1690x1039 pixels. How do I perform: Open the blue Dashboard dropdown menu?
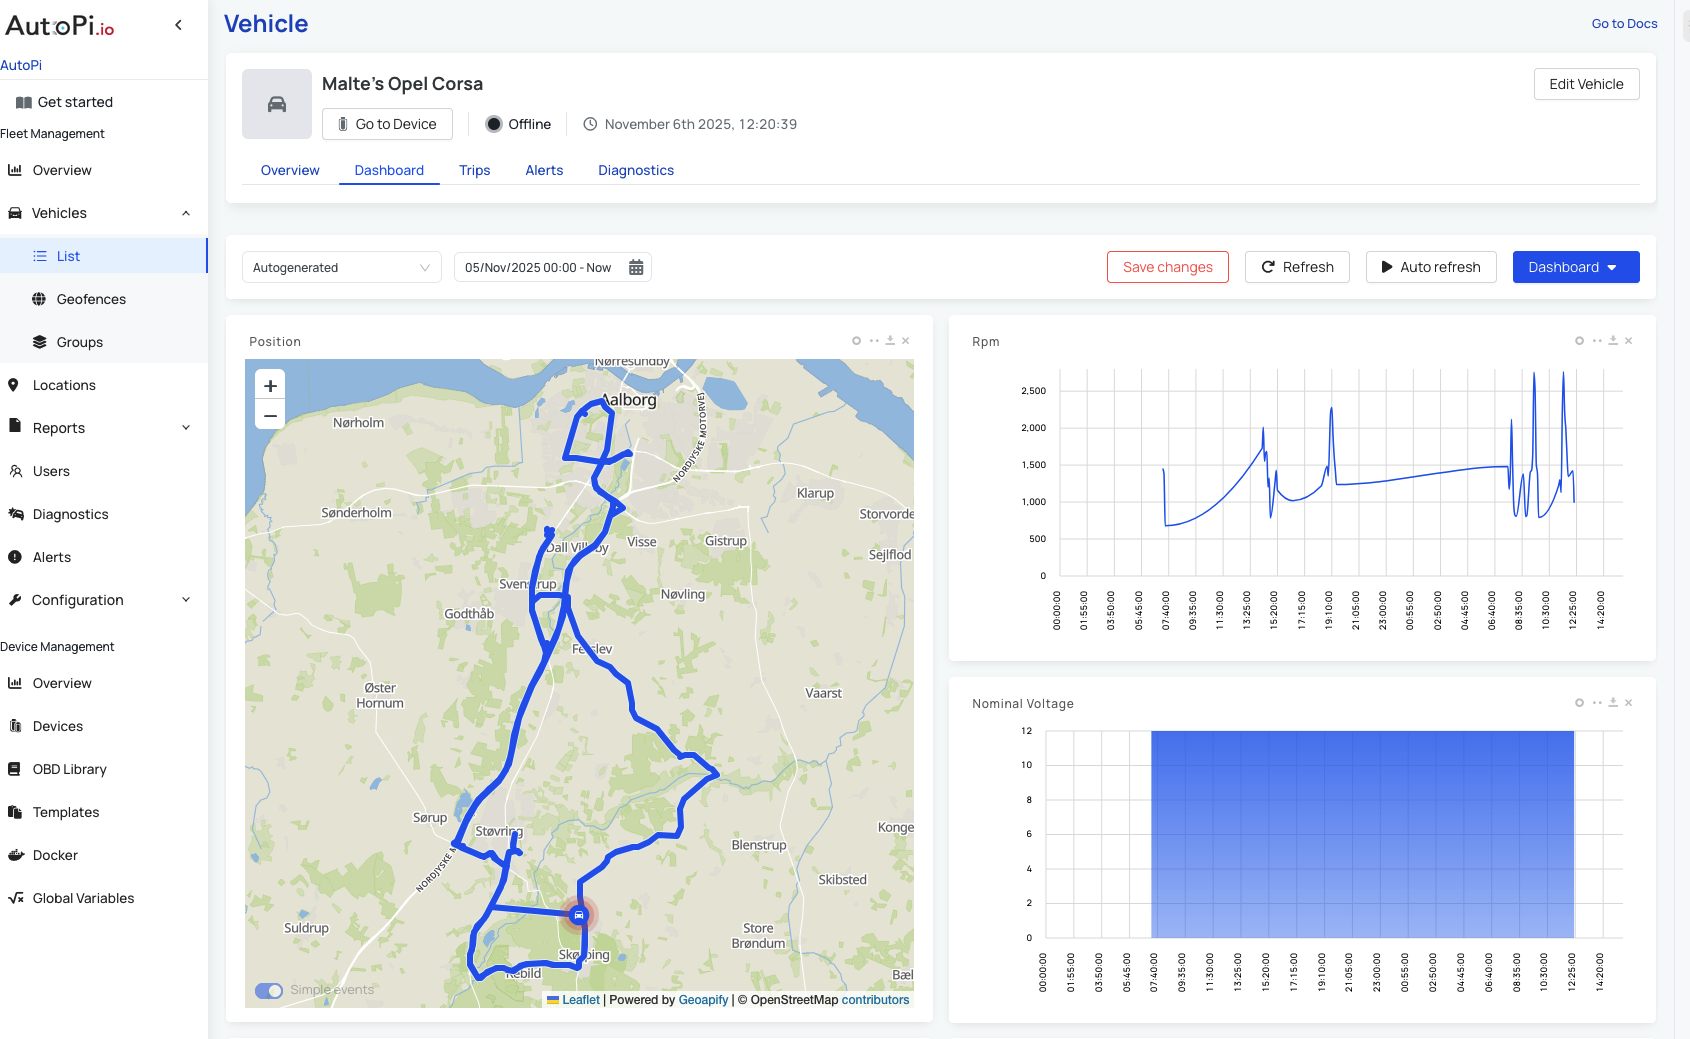[1575, 267]
